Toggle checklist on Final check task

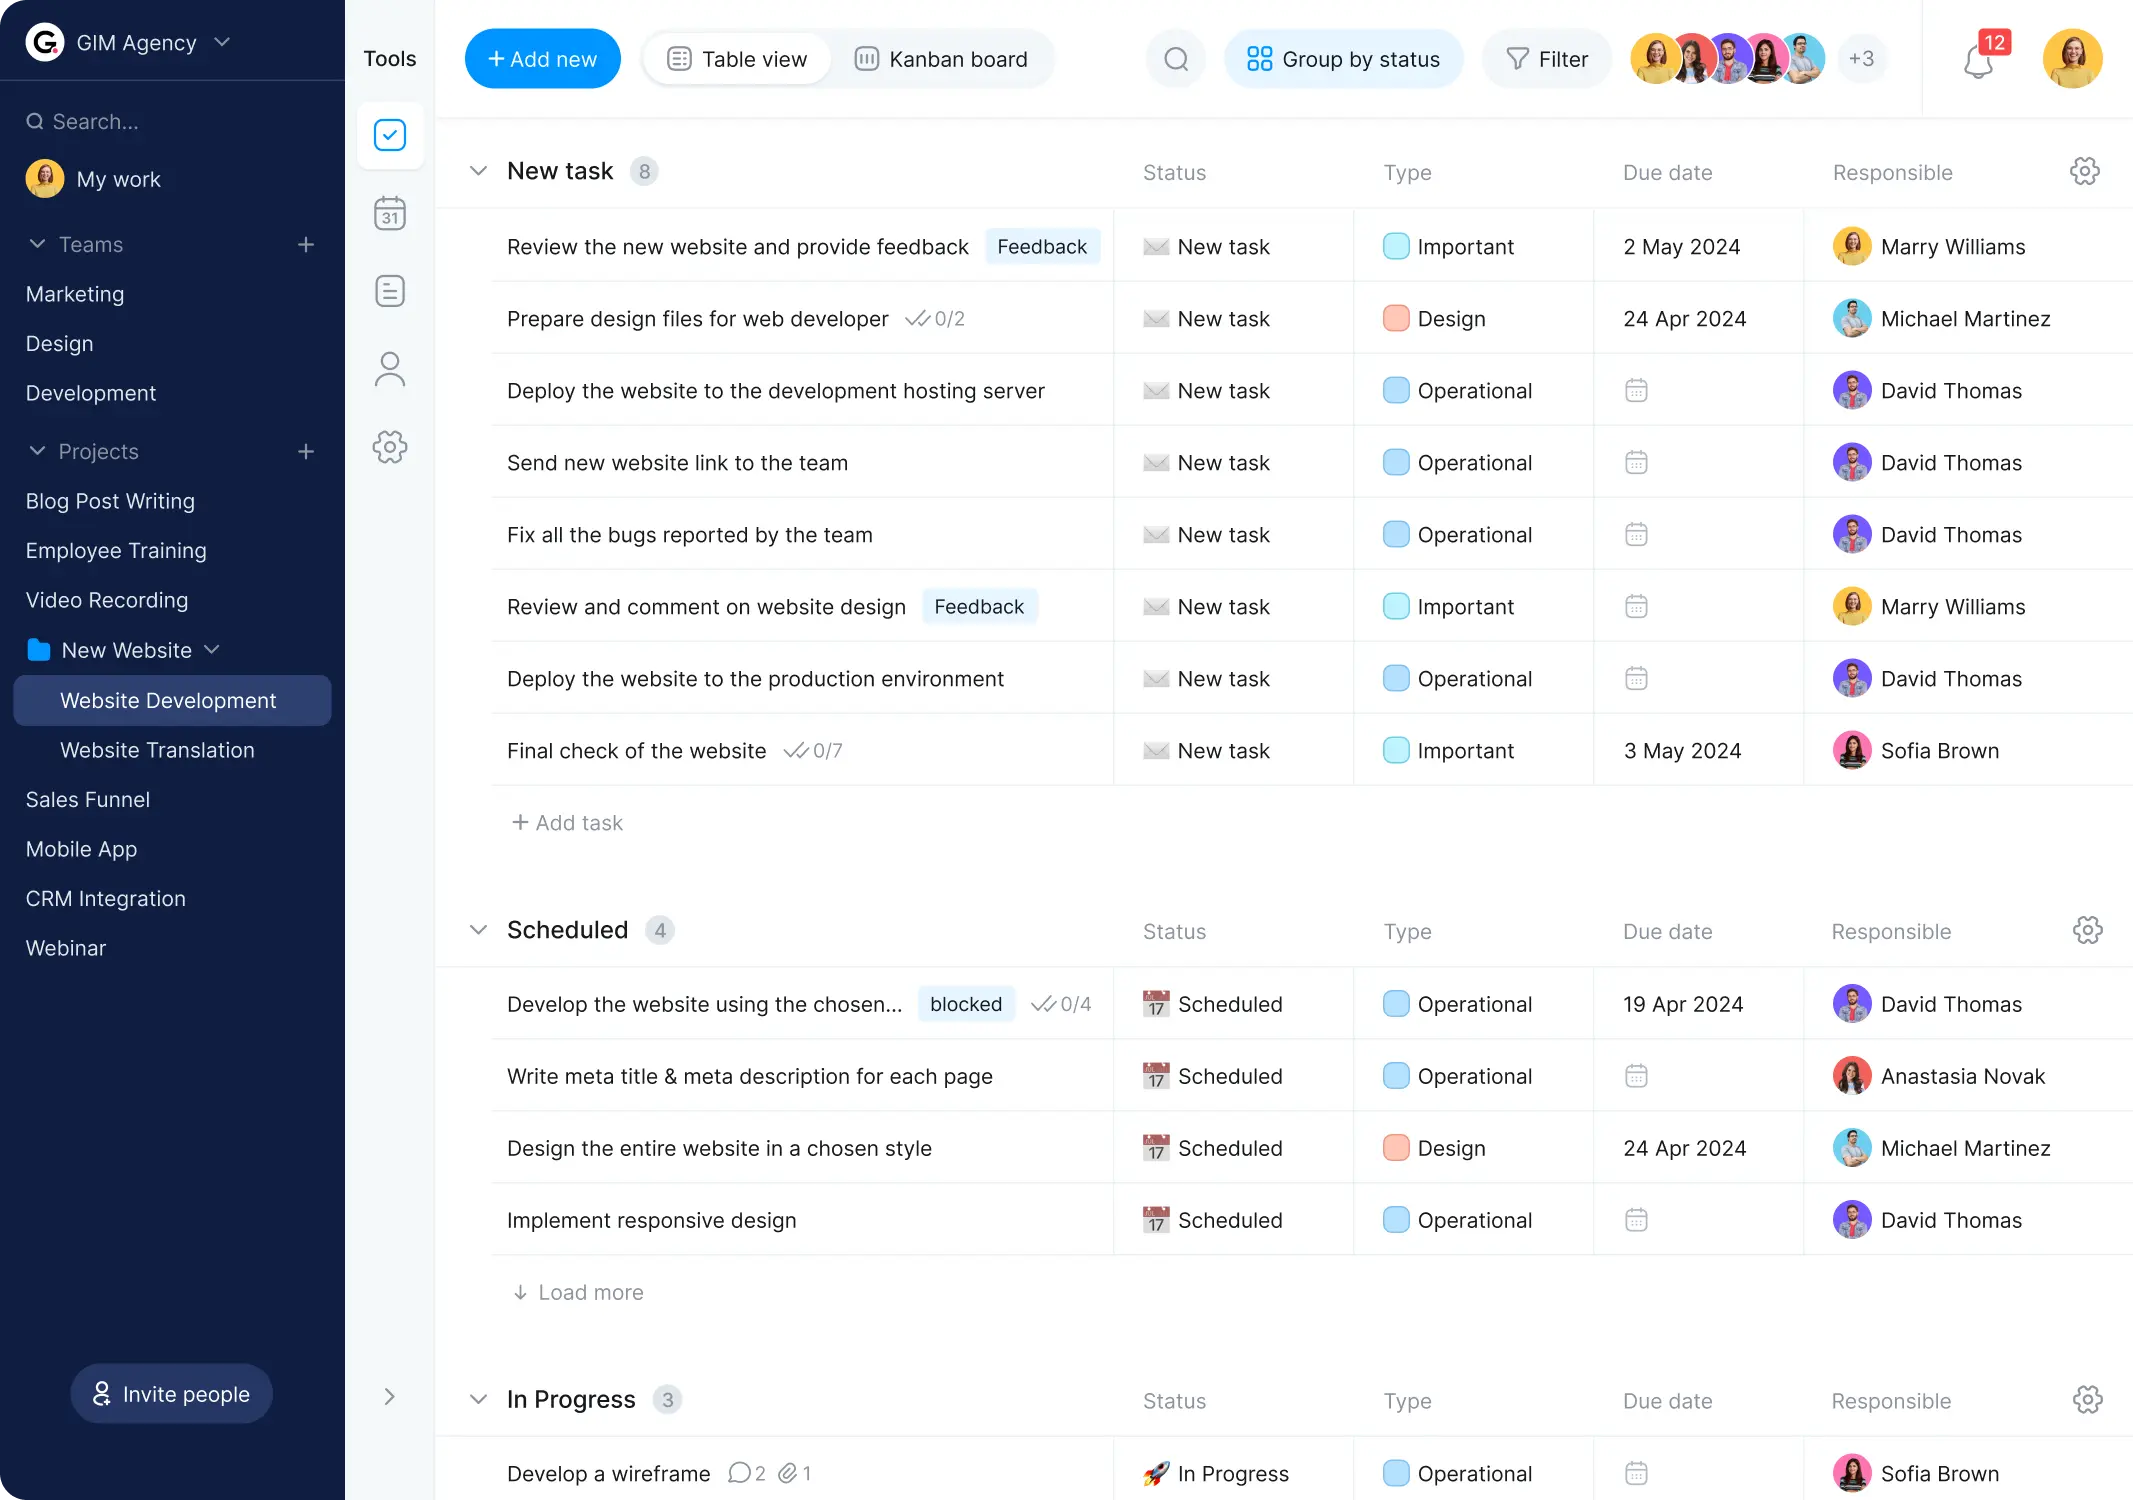pos(795,750)
